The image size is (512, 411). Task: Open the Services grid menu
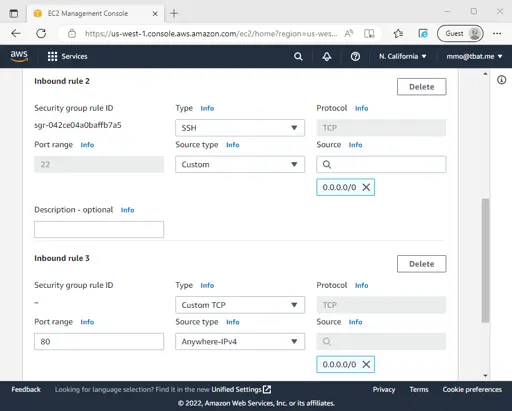(67, 56)
